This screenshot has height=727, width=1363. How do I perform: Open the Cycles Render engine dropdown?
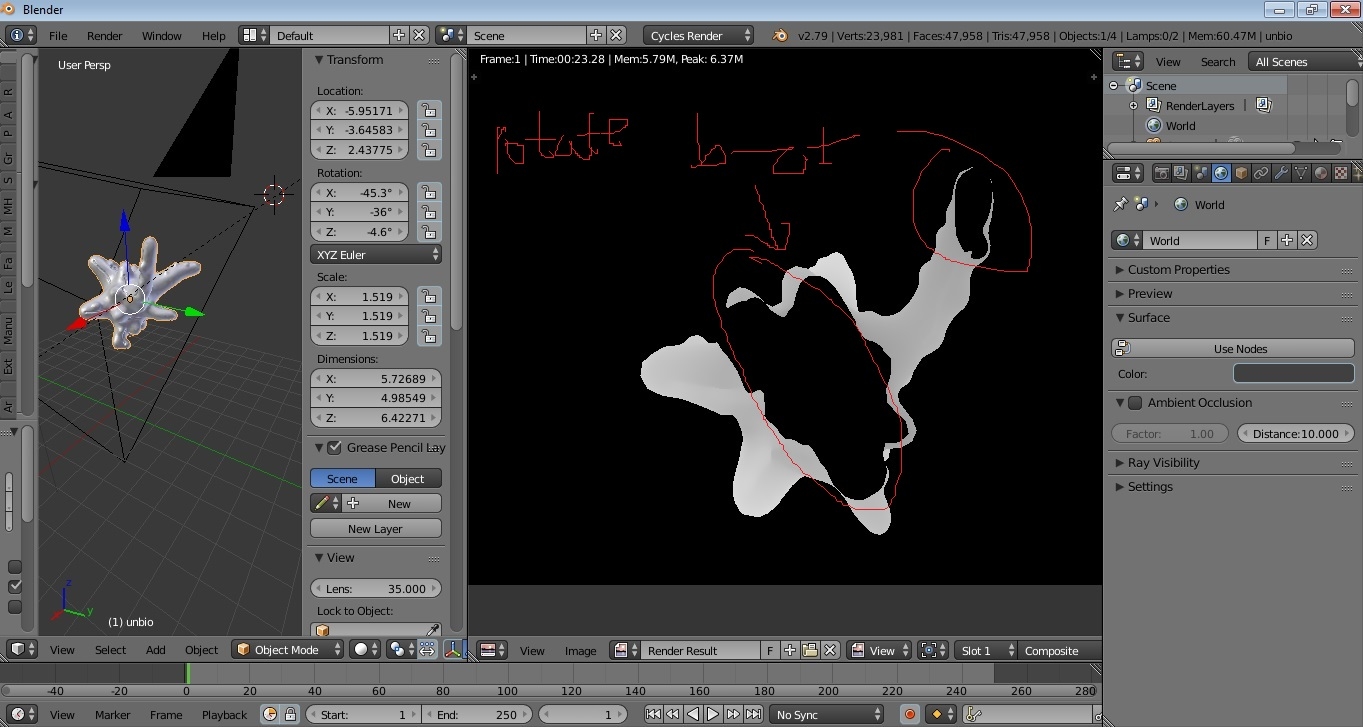pos(699,35)
